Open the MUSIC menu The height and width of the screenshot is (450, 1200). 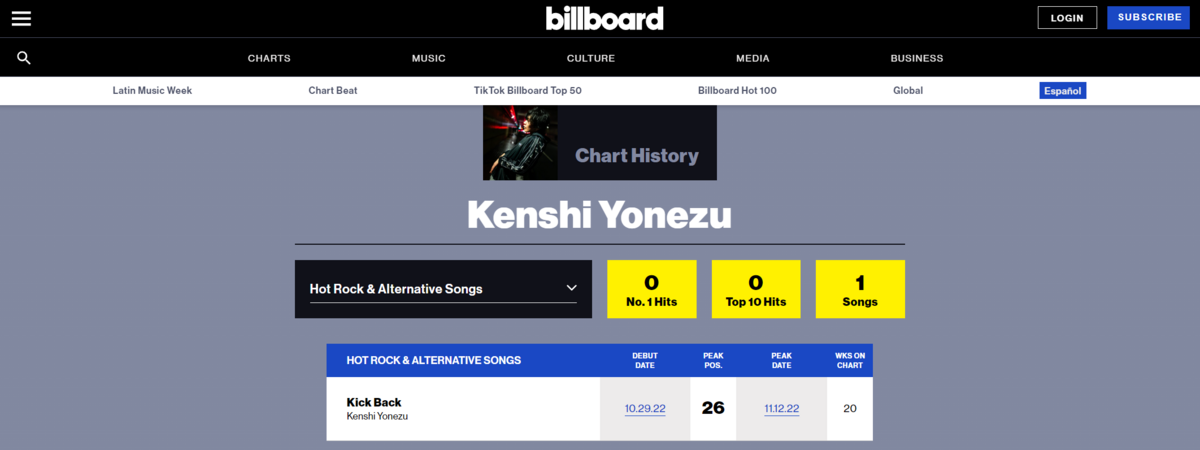point(429,58)
